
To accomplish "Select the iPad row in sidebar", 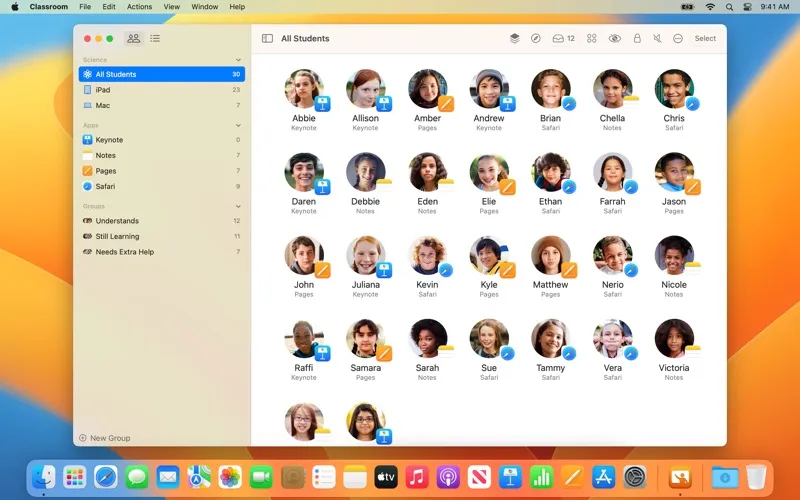I will pyautogui.click(x=162, y=89).
